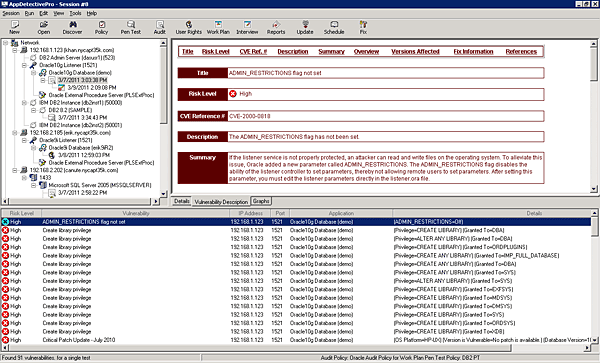Open the Schedule toolbar icon
The width and height of the screenshot is (600, 363).
coord(334,24)
